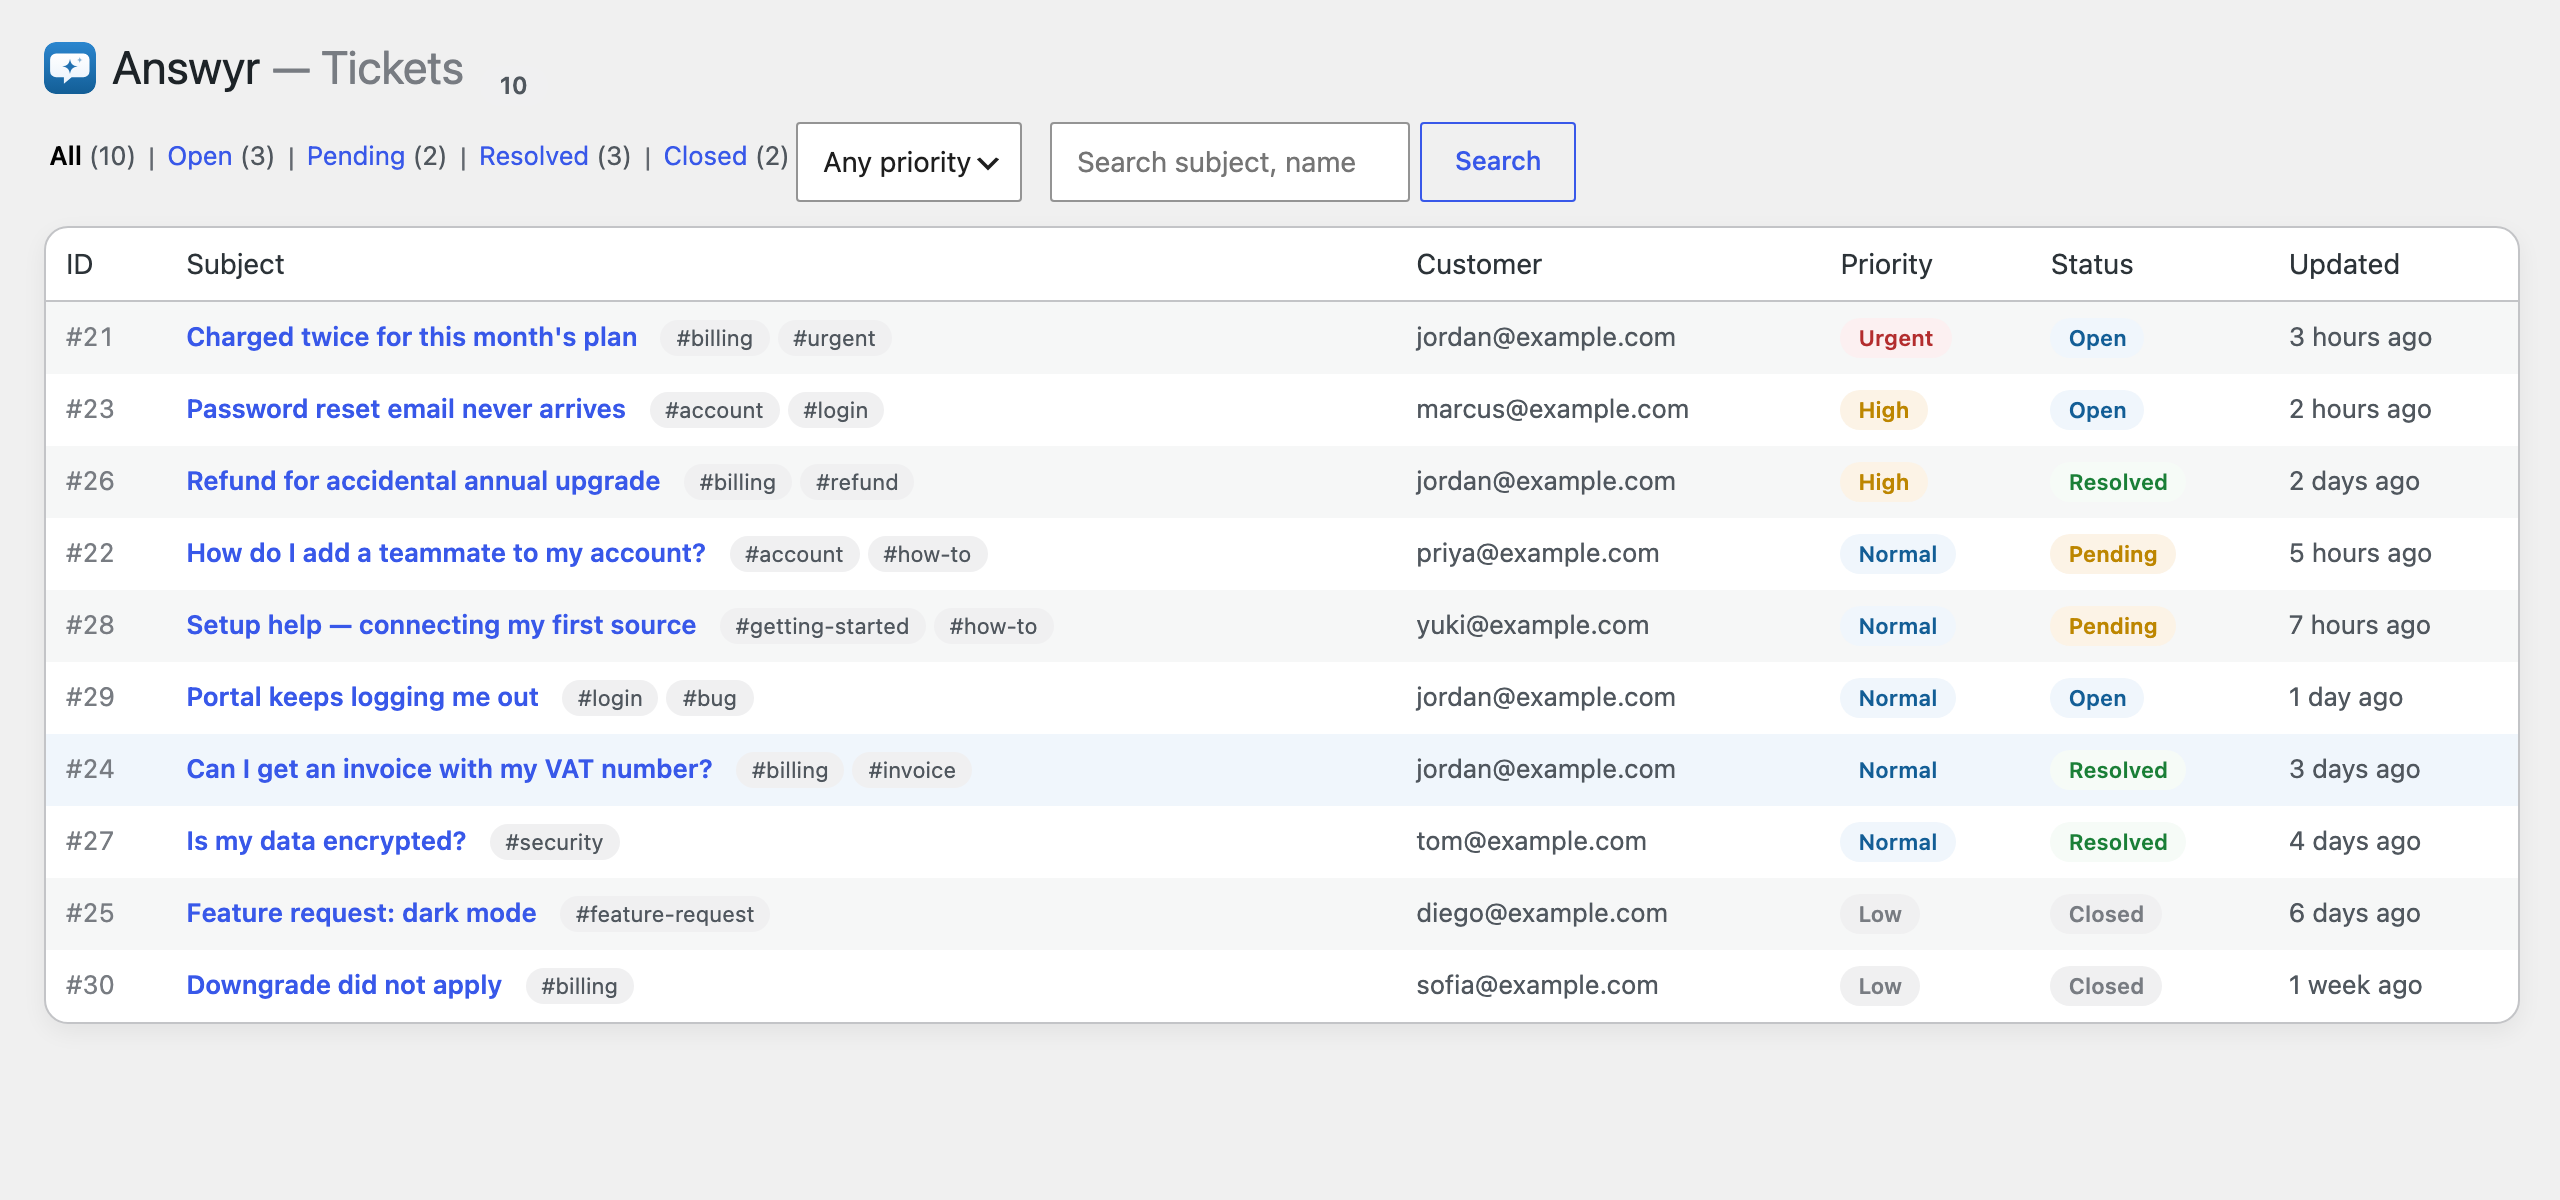Open ticket How do I add a teammate
The image size is (2560, 1200).
445,553
